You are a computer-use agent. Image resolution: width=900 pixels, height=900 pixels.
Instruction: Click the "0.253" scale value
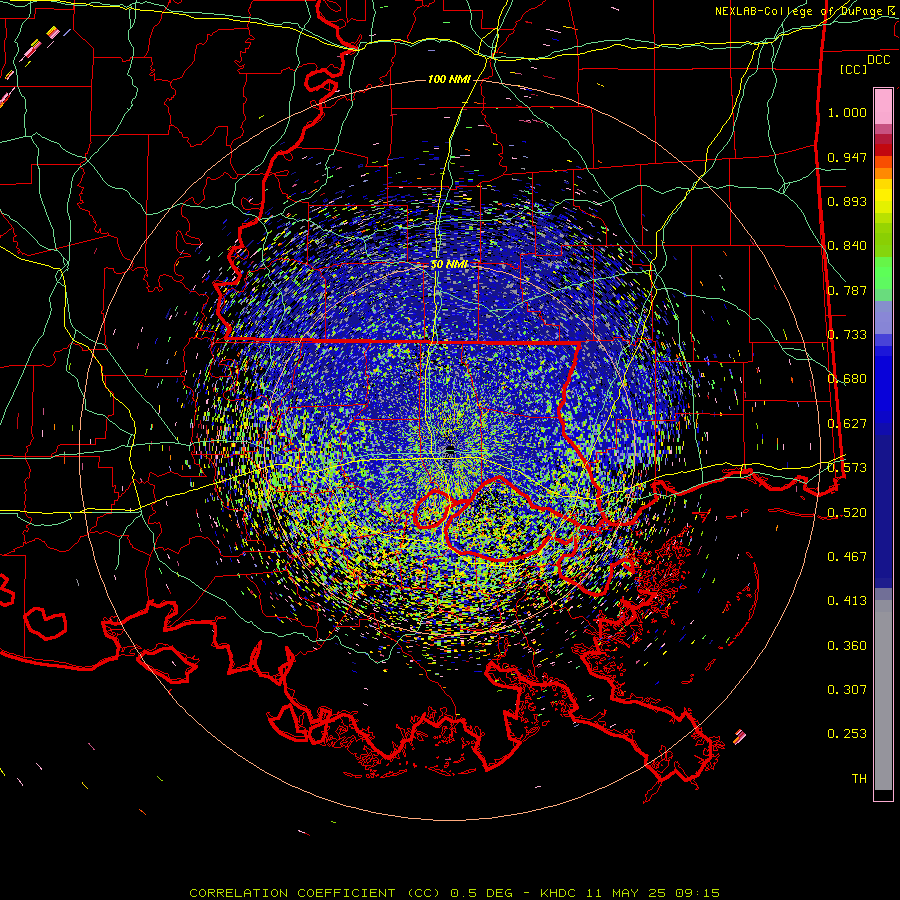(x=847, y=734)
